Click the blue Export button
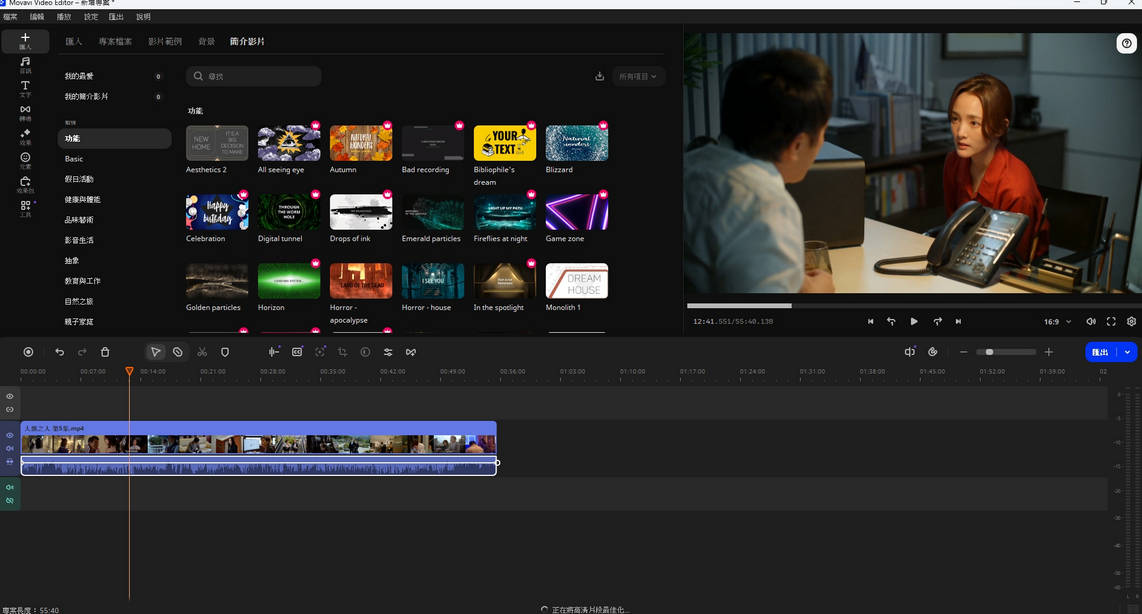 point(1101,352)
